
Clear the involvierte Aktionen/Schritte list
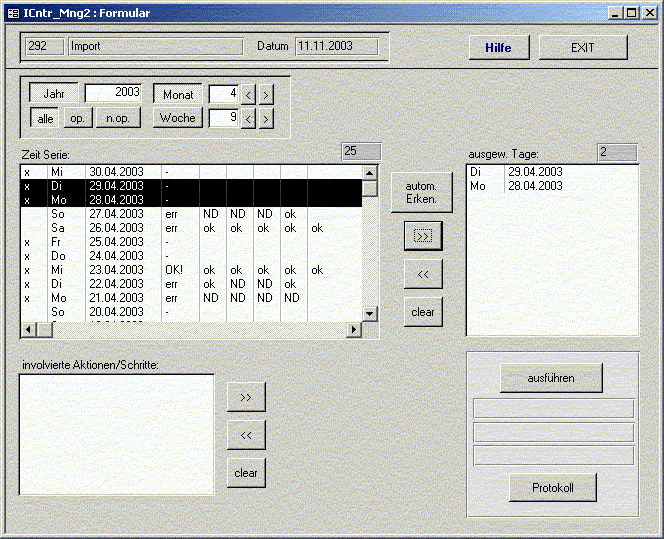[x=246, y=473]
